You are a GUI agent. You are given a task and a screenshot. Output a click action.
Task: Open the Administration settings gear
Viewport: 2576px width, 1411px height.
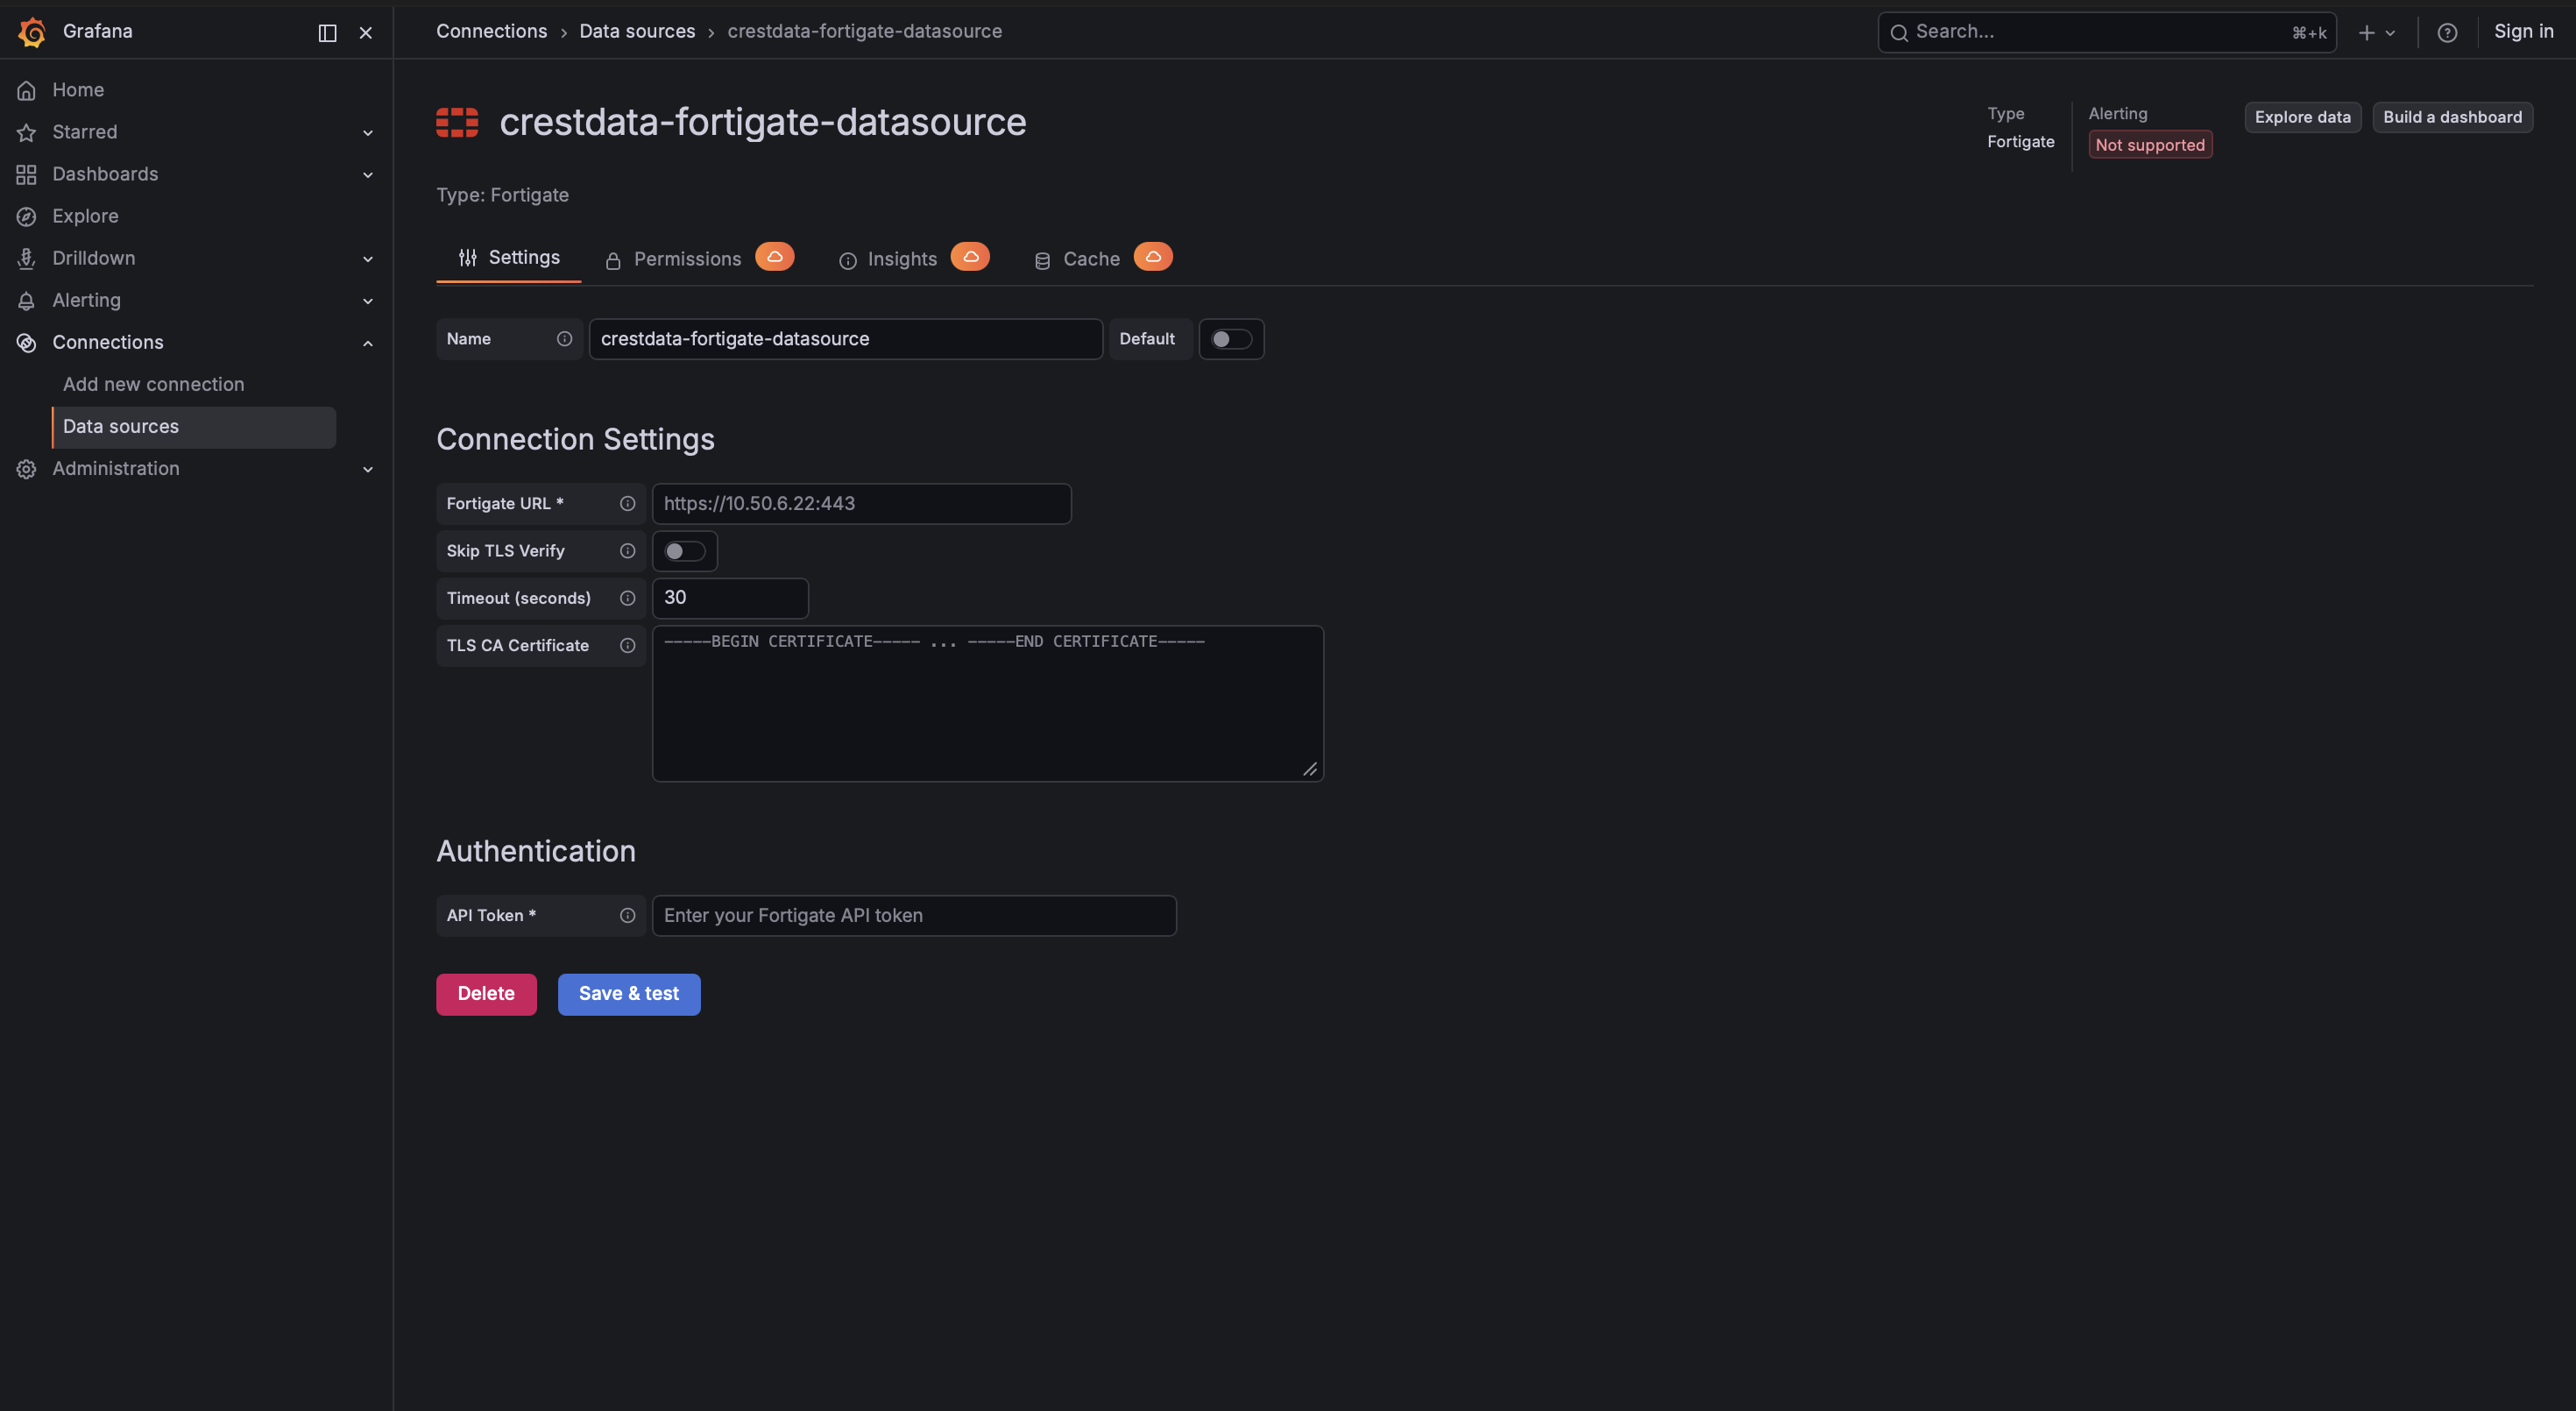tap(26, 469)
